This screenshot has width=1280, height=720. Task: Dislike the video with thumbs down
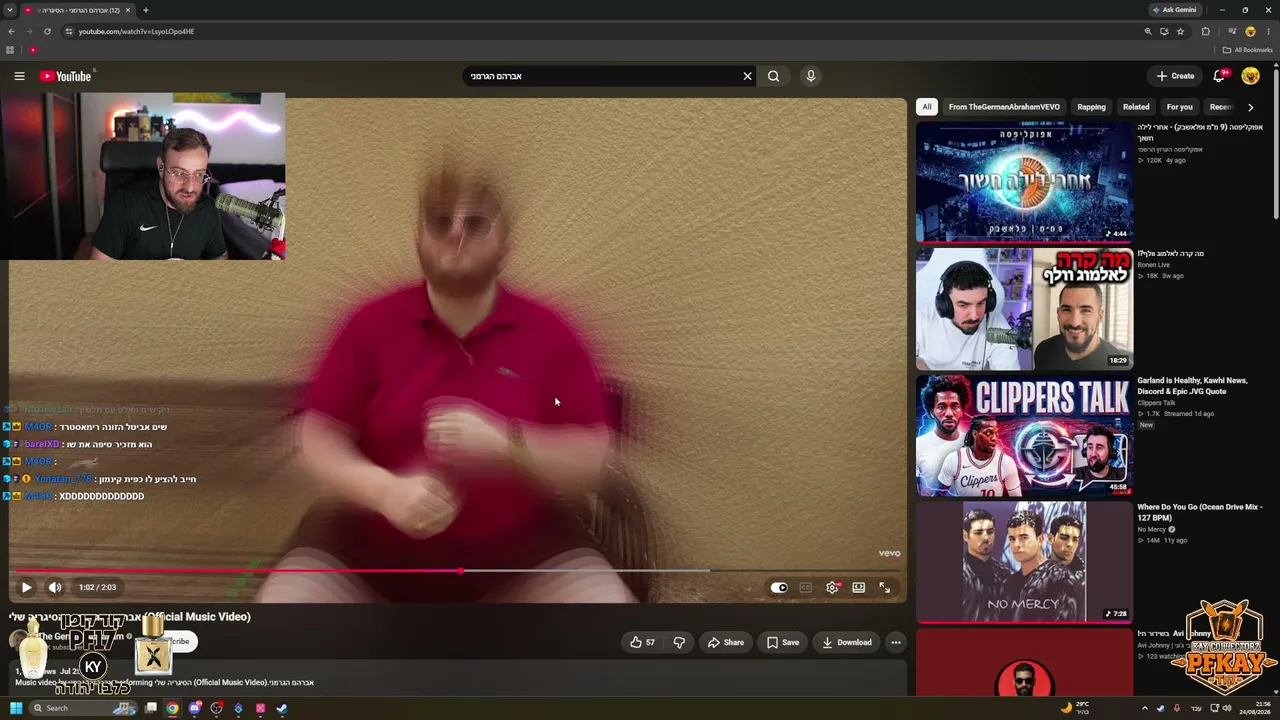click(x=679, y=642)
